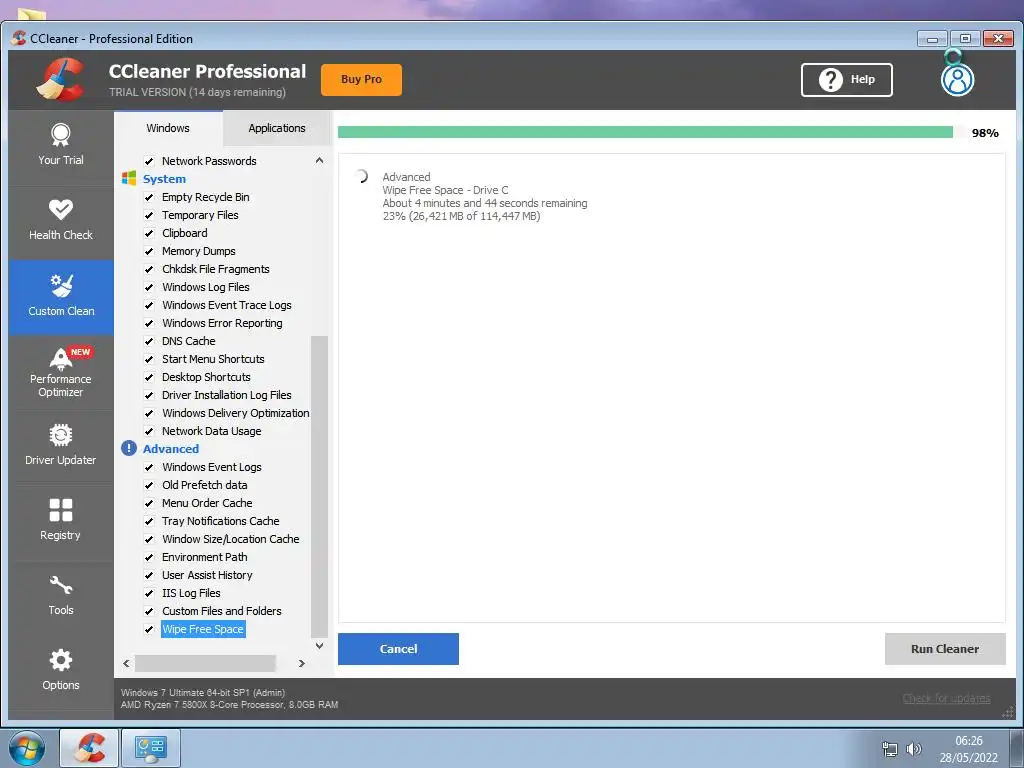Viewport: 1024px width, 768px height.
Task: Click the list scroll down arrow
Action: 319,646
